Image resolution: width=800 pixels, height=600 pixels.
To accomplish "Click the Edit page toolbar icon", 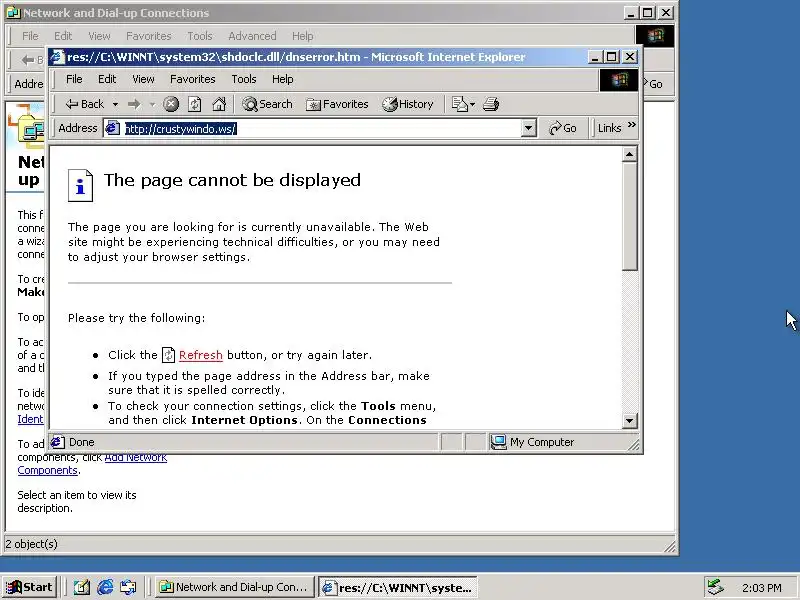I will click(459, 104).
